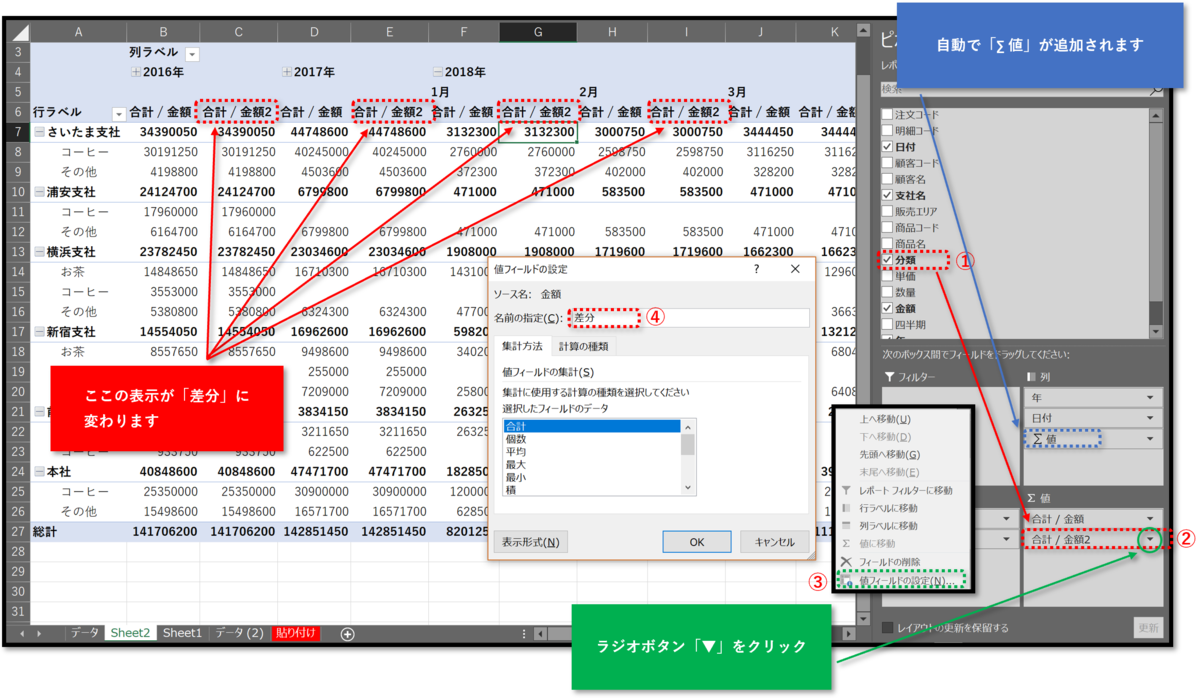Select 平均 in the summary function list
The image size is (1200, 698).
point(591,451)
